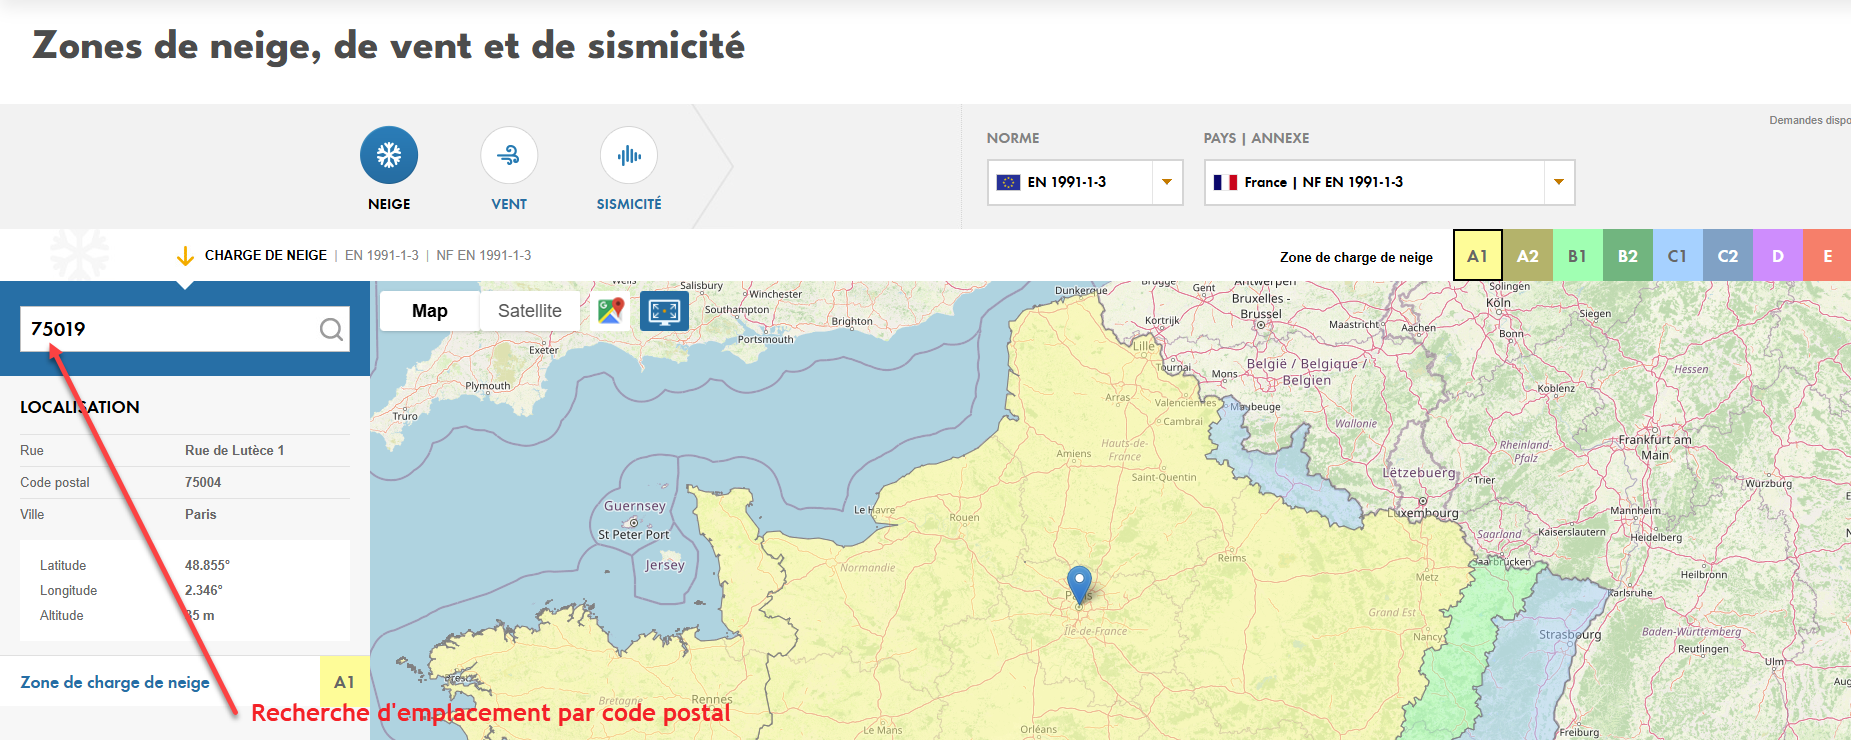Click Reims label on the map
This screenshot has width=1851, height=740.
pyautogui.click(x=1232, y=557)
